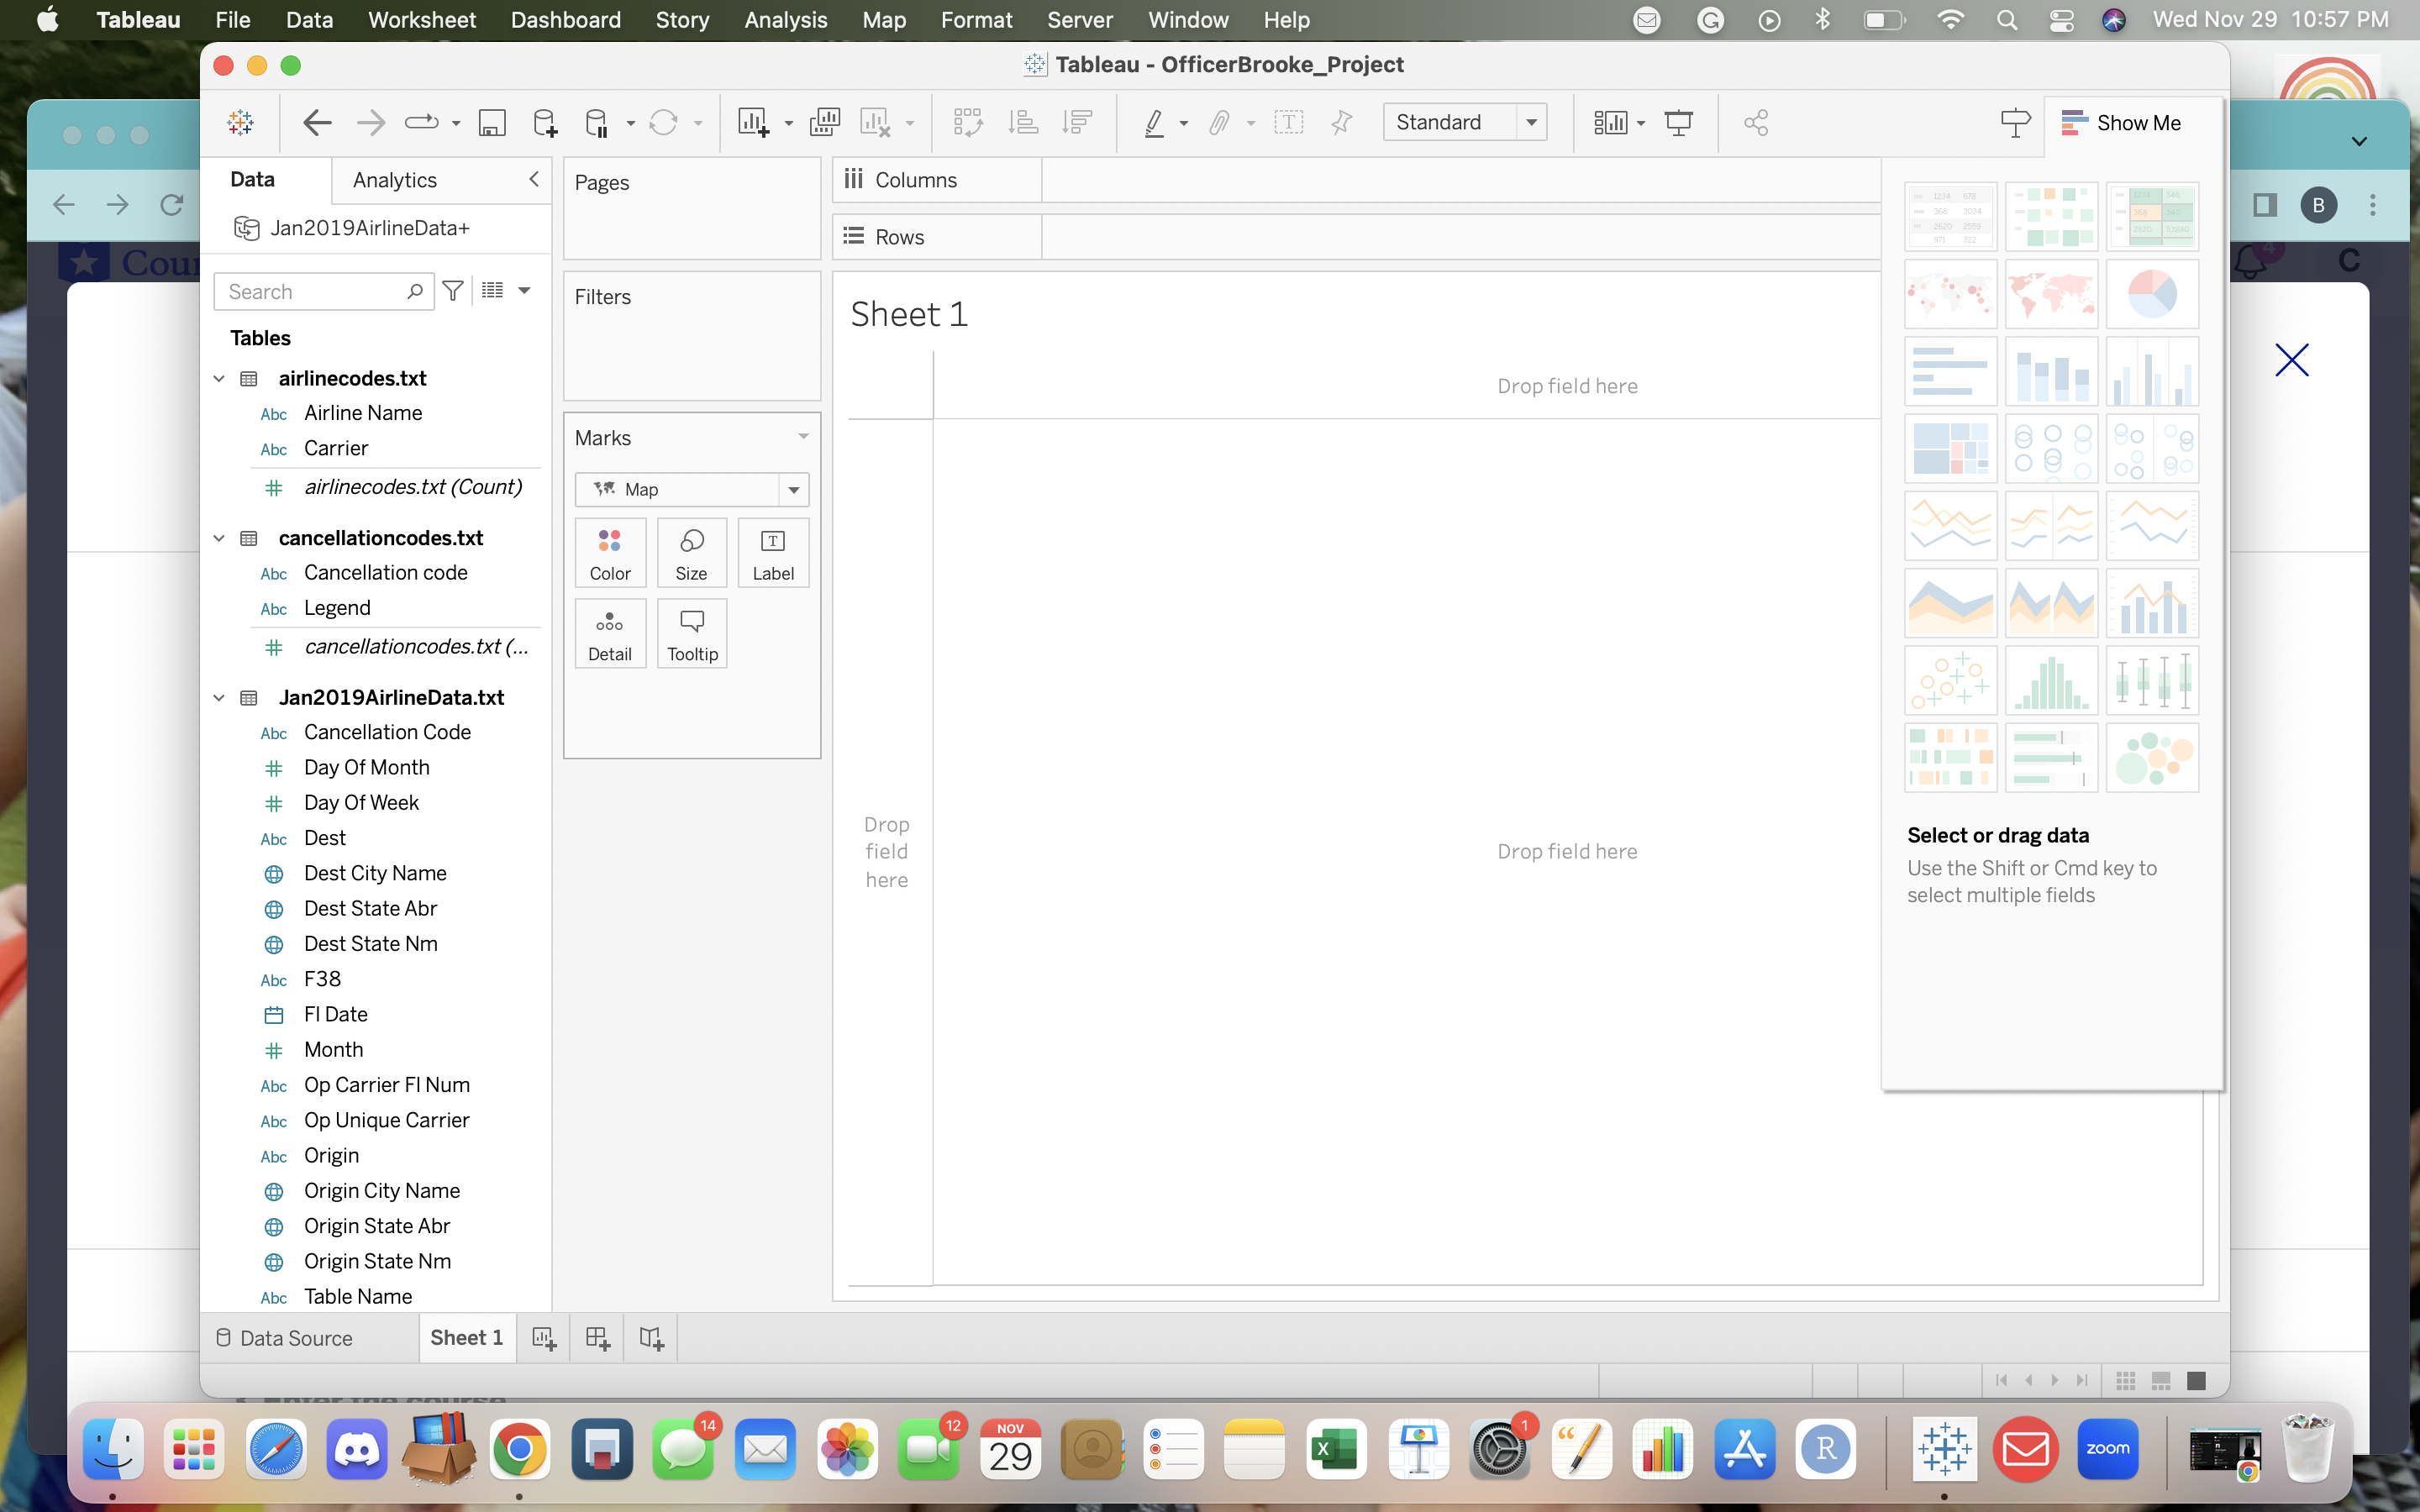Screen dimensions: 2420x1512
Task: Toggle the highlight tool in the toolbar
Action: pos(1155,122)
